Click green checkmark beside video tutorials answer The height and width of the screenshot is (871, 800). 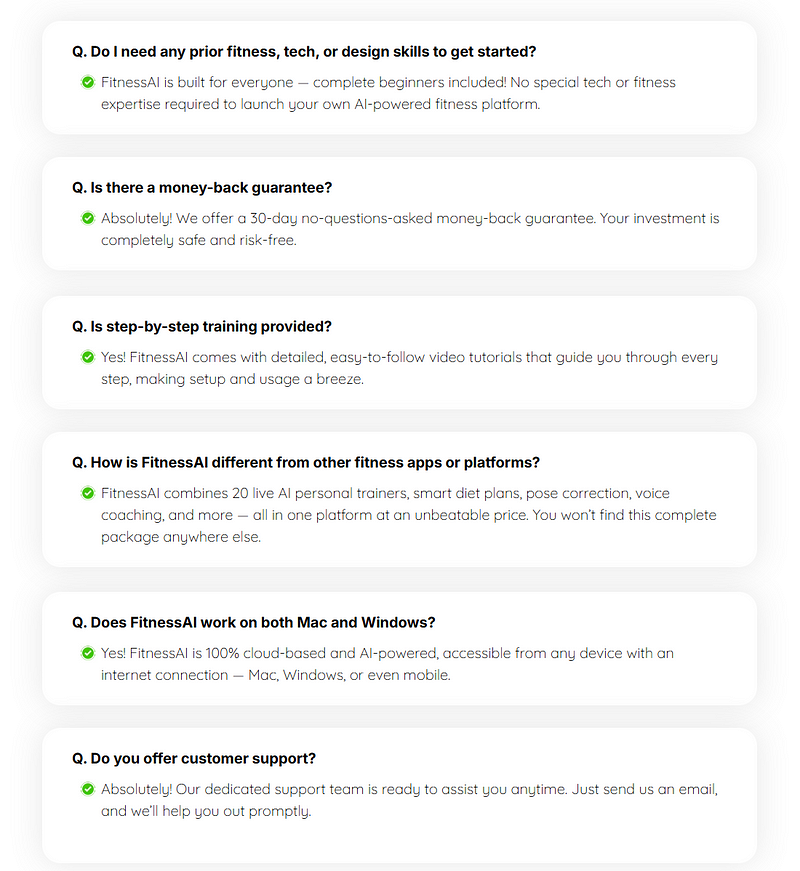[x=88, y=357]
